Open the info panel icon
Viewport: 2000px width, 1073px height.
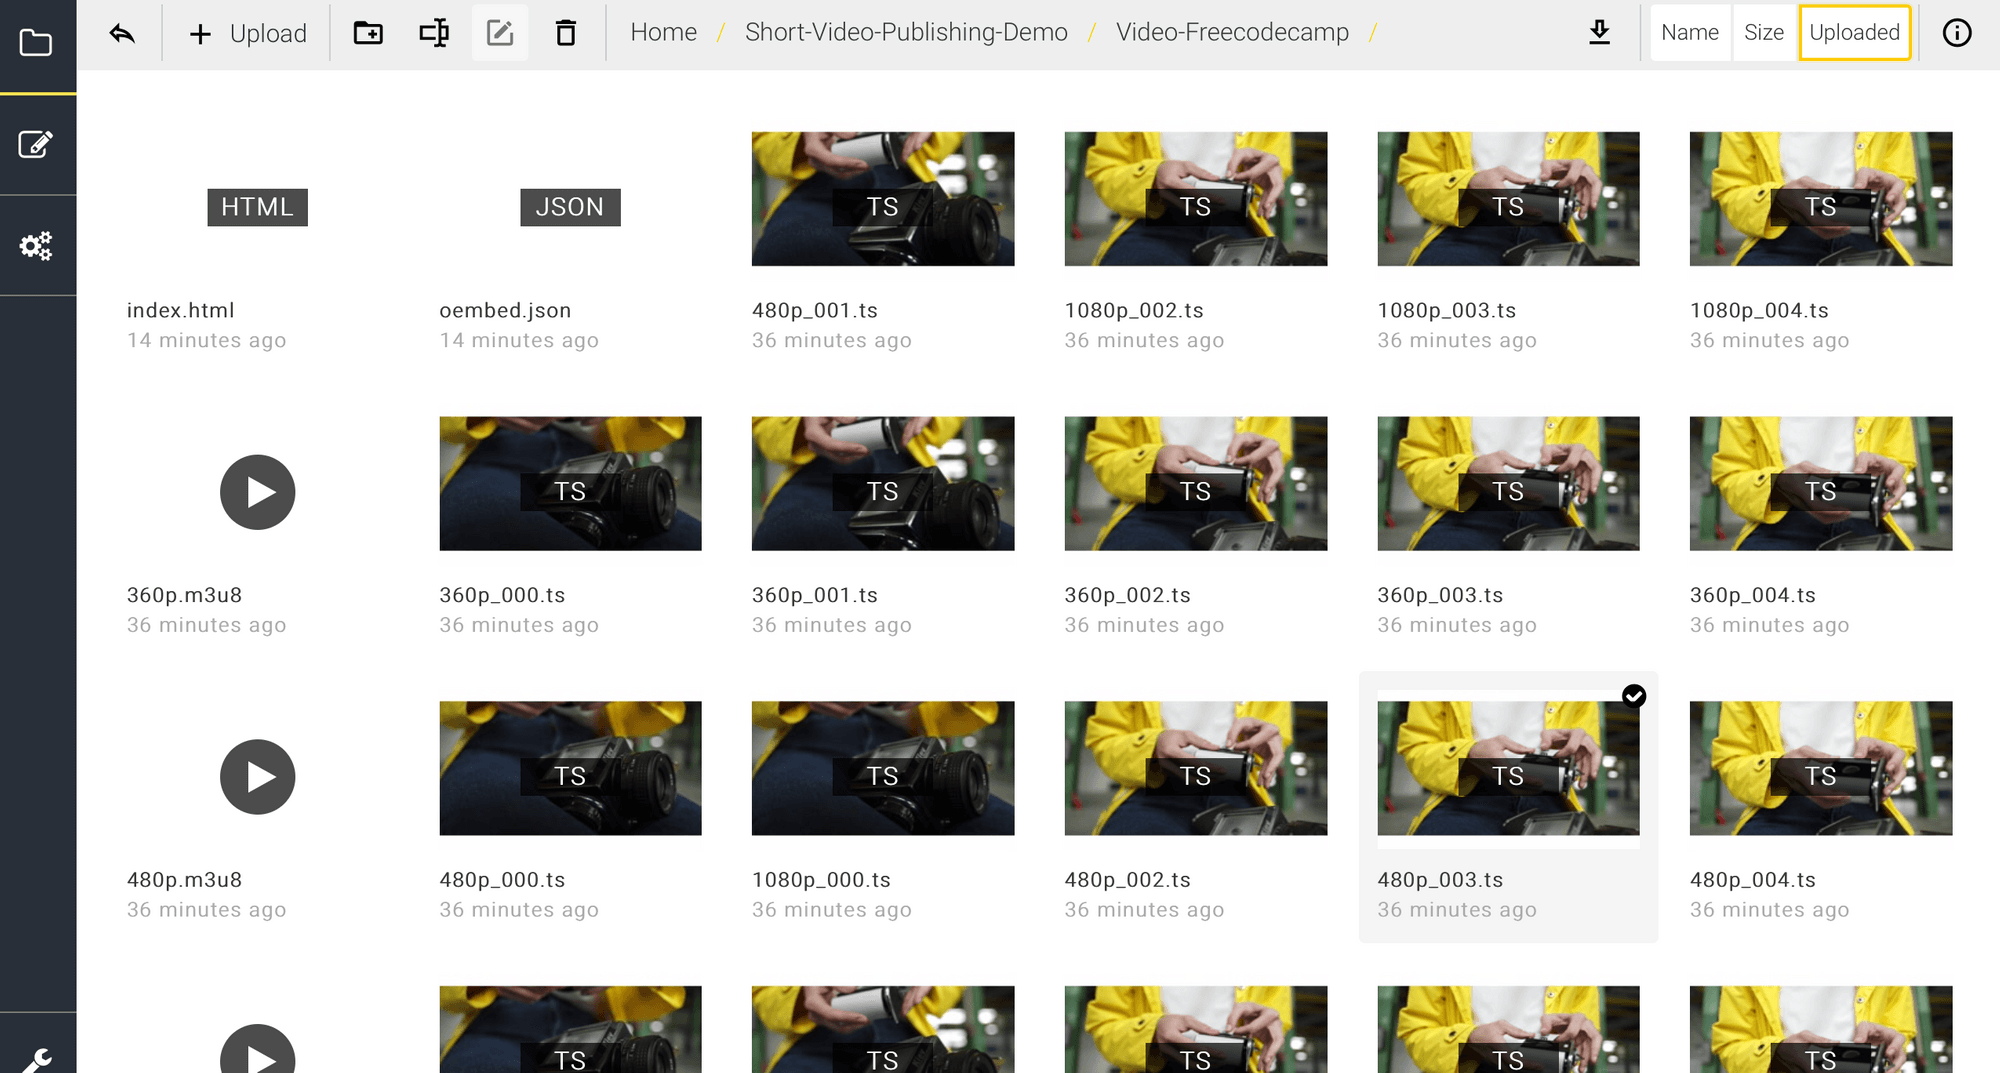(1956, 33)
